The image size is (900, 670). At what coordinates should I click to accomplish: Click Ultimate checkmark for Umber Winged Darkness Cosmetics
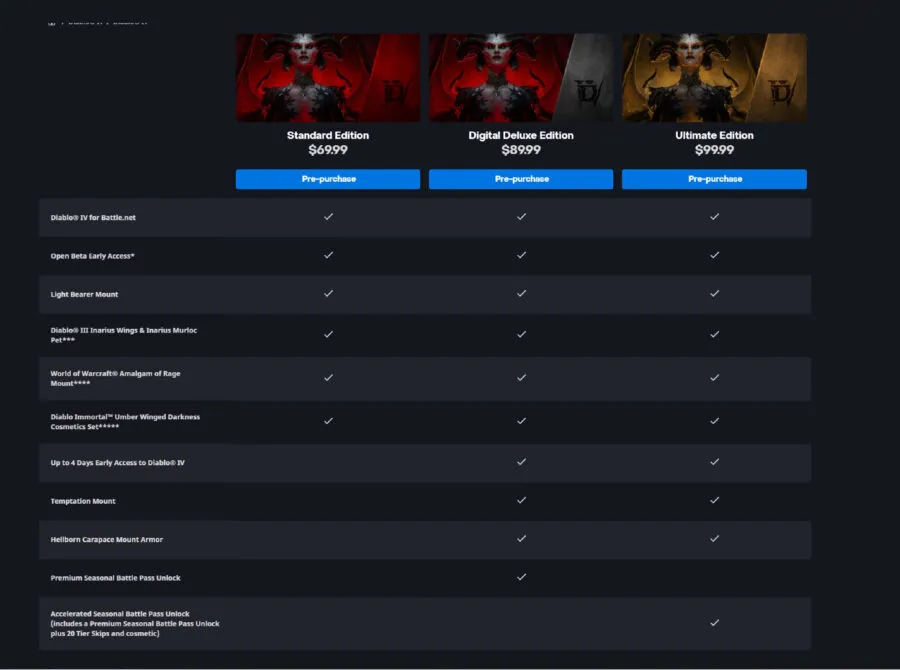(x=714, y=421)
